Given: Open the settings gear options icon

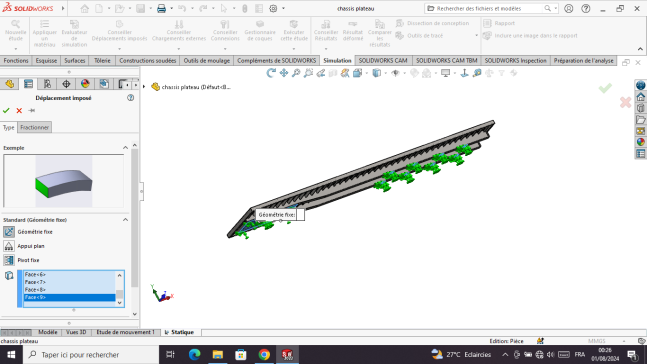Looking at the screenshot, I should point(273,8).
